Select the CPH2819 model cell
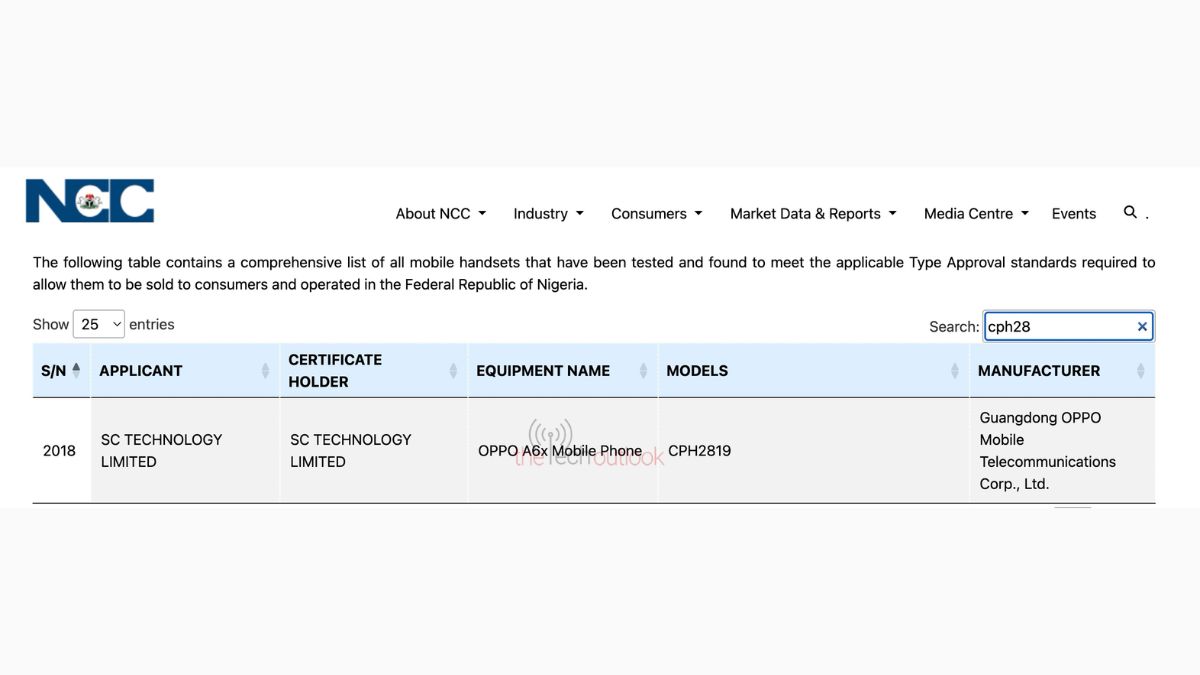The height and width of the screenshot is (675, 1200). coord(699,451)
